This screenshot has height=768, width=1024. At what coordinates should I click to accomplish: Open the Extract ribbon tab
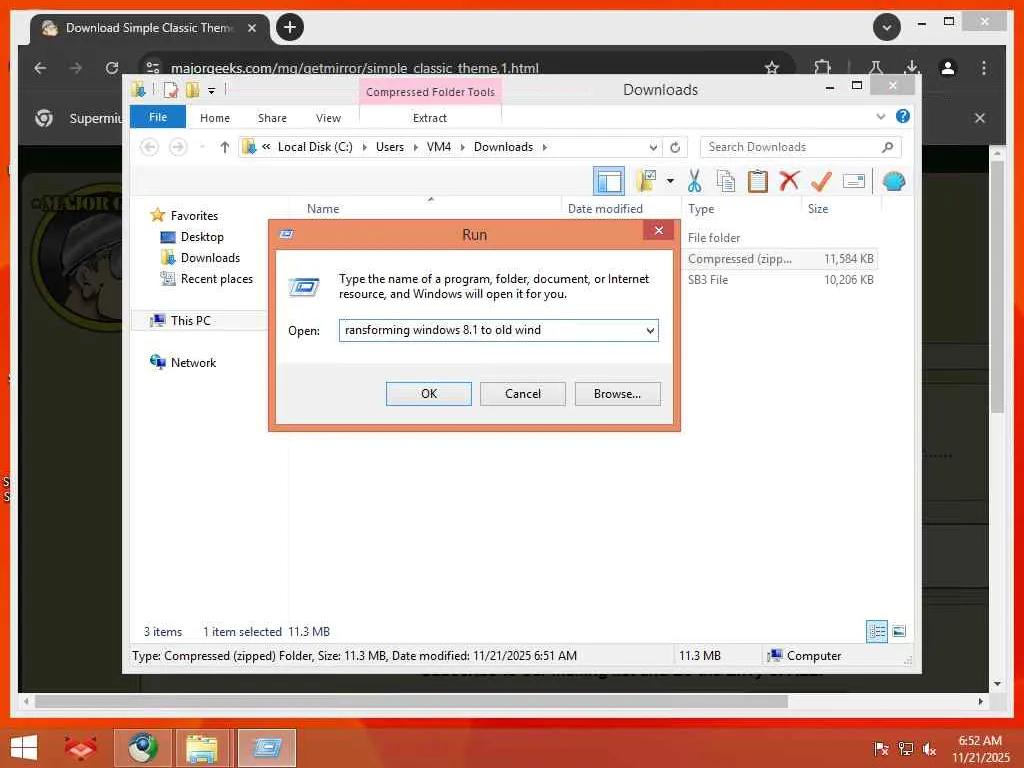pyautogui.click(x=430, y=118)
